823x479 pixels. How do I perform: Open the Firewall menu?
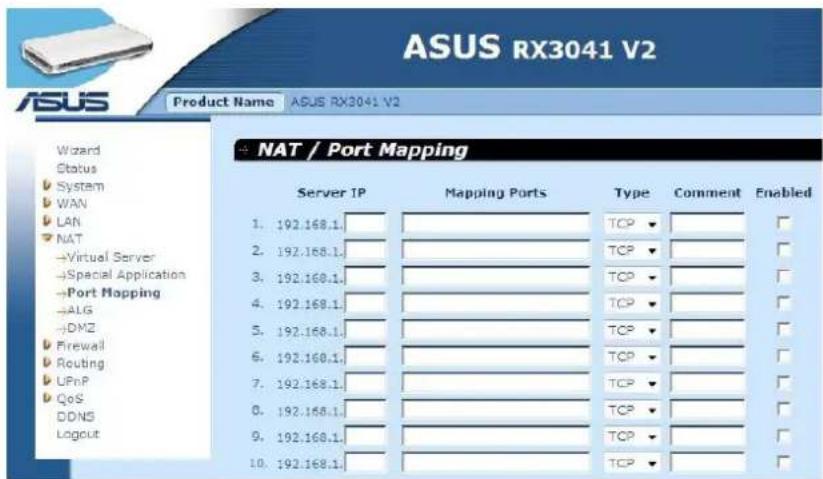(x=80, y=346)
